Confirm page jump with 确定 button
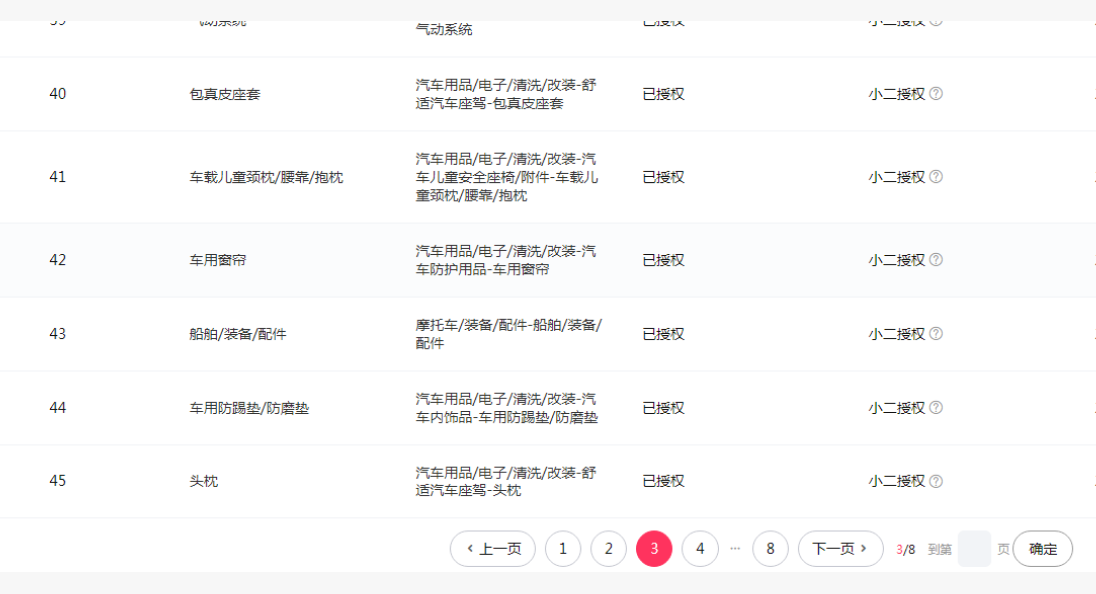Image resolution: width=1096 pixels, height=594 pixels. pos(1042,549)
